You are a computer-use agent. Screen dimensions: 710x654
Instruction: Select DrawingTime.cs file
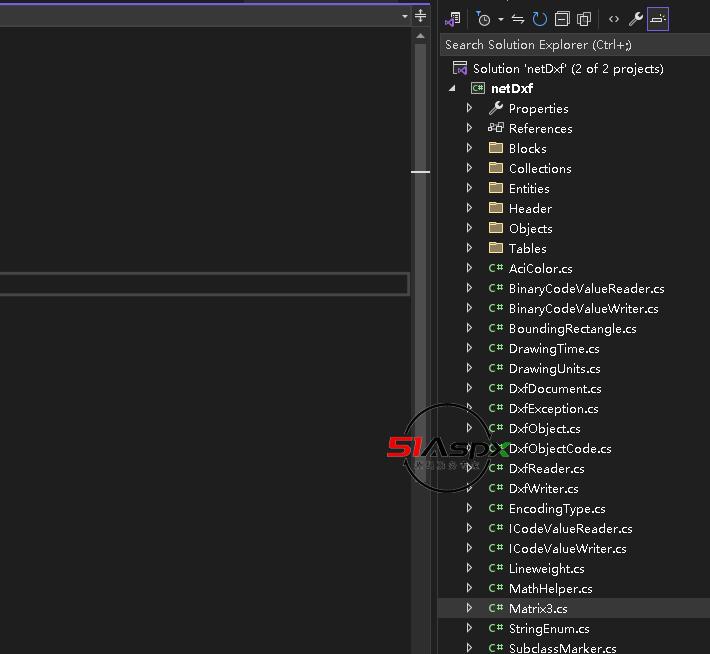[554, 349]
